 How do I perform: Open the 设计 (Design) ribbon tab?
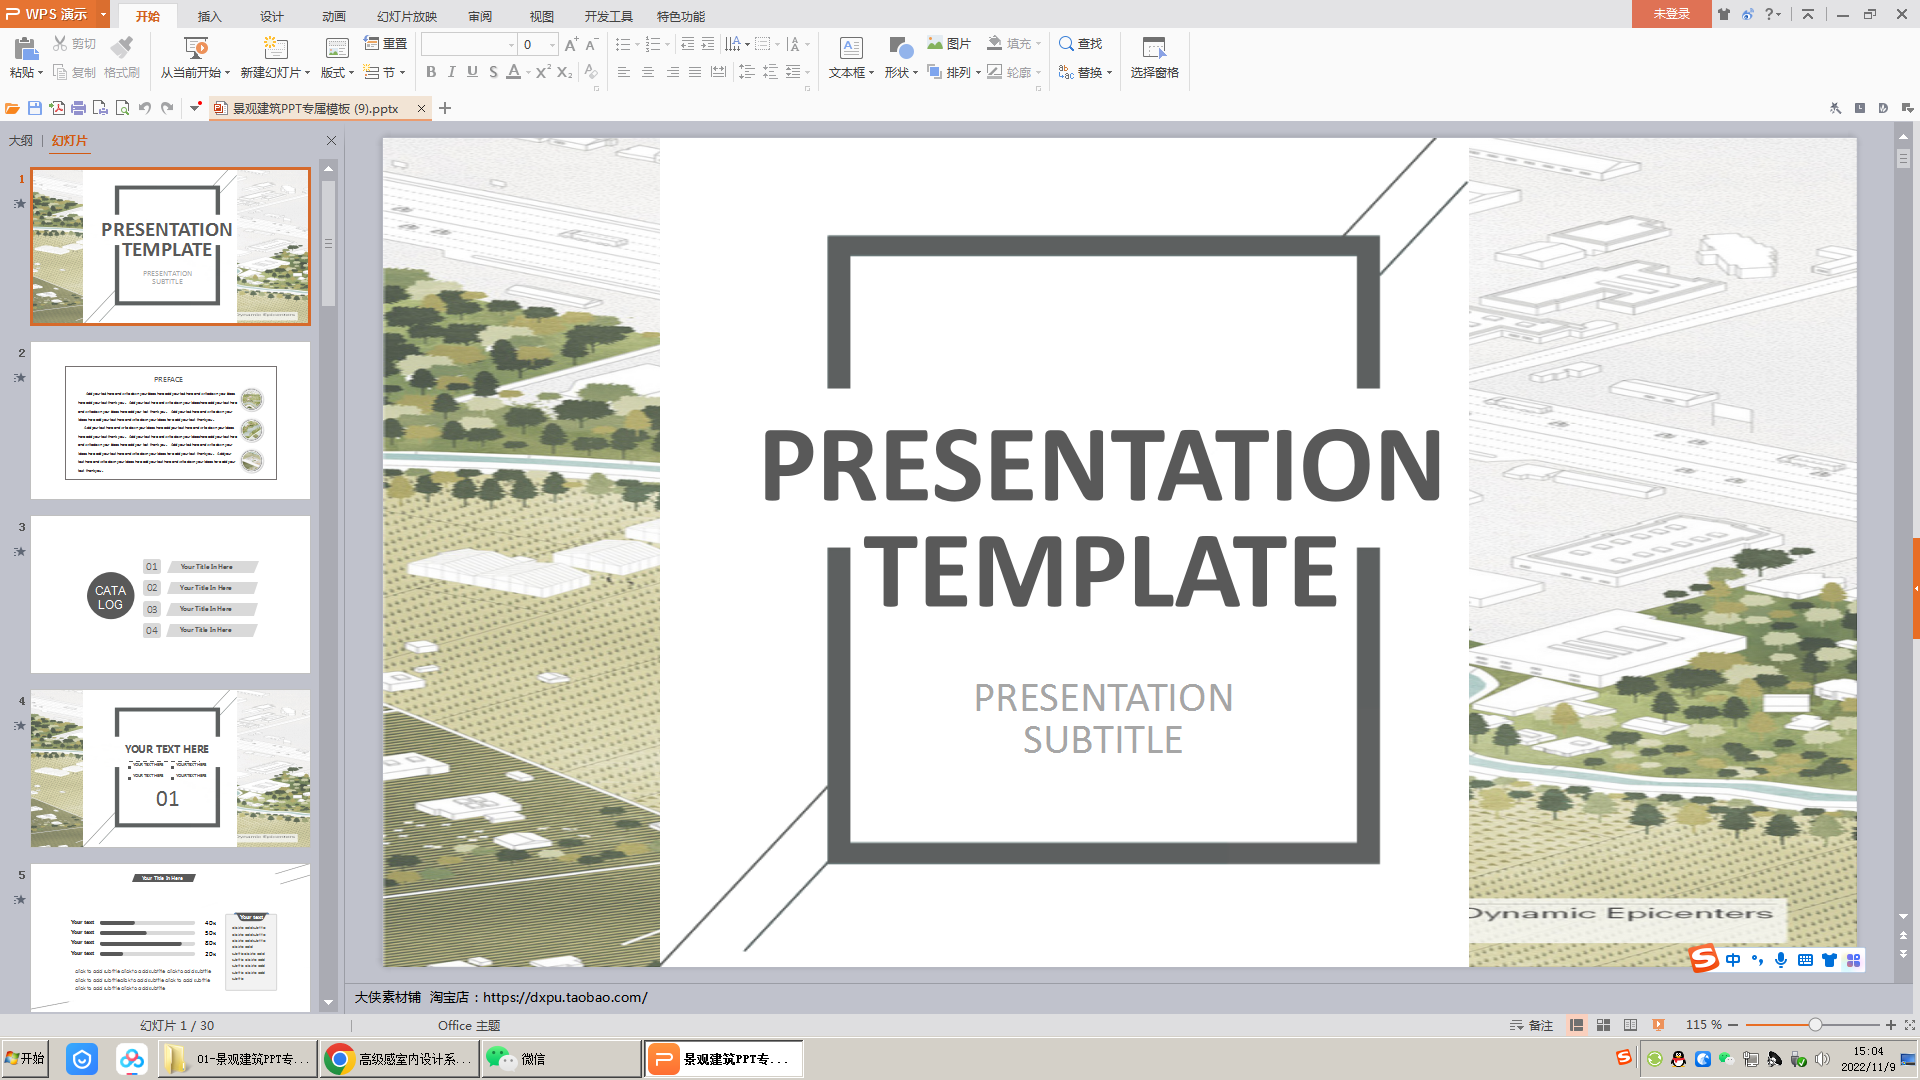pos(271,16)
